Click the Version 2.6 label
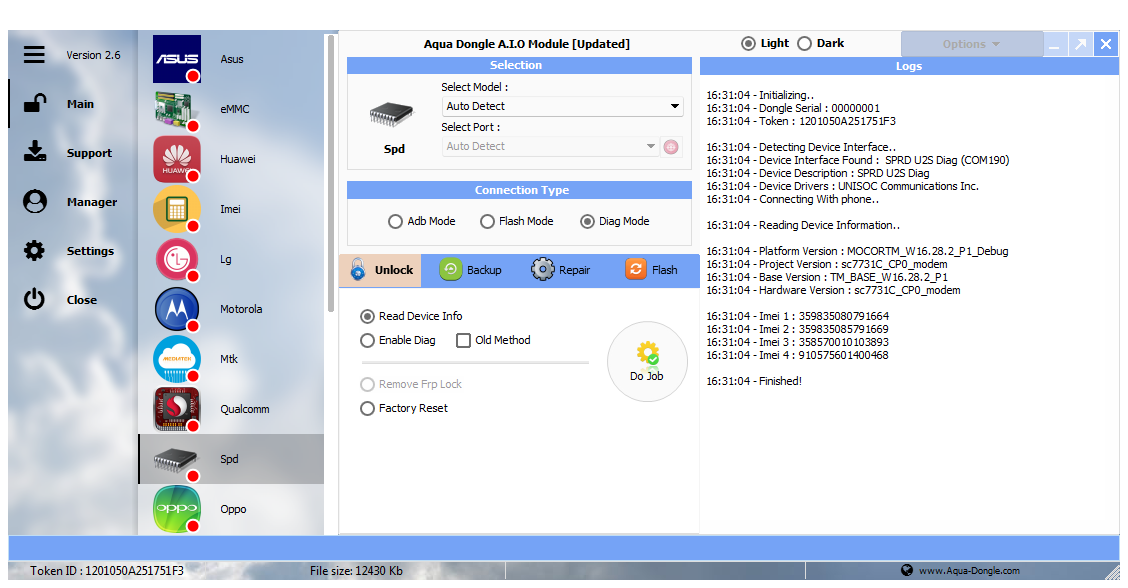Screen dimensions: 1128x588 [x=94, y=55]
